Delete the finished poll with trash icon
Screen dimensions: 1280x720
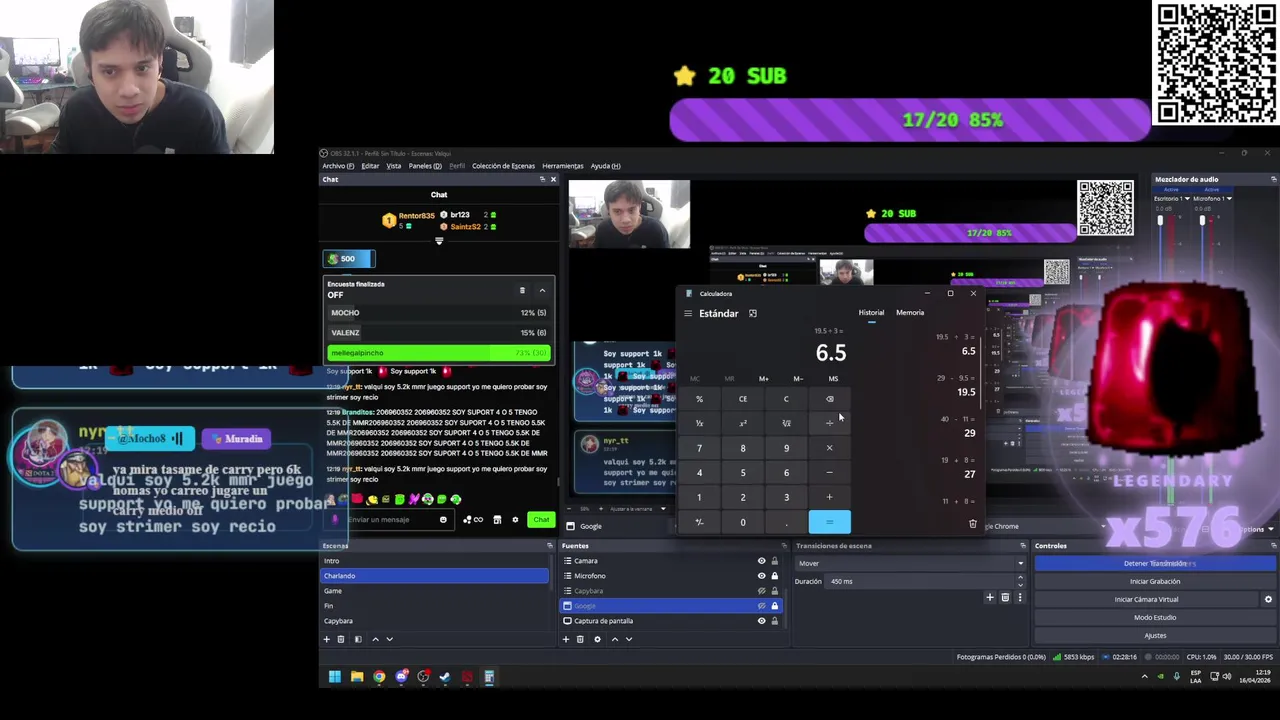click(522, 290)
